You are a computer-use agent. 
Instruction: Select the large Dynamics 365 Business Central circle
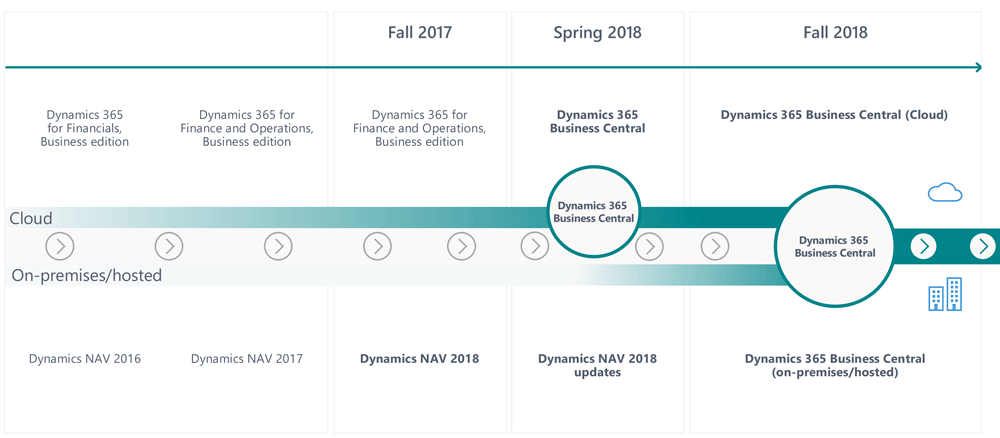(x=835, y=247)
